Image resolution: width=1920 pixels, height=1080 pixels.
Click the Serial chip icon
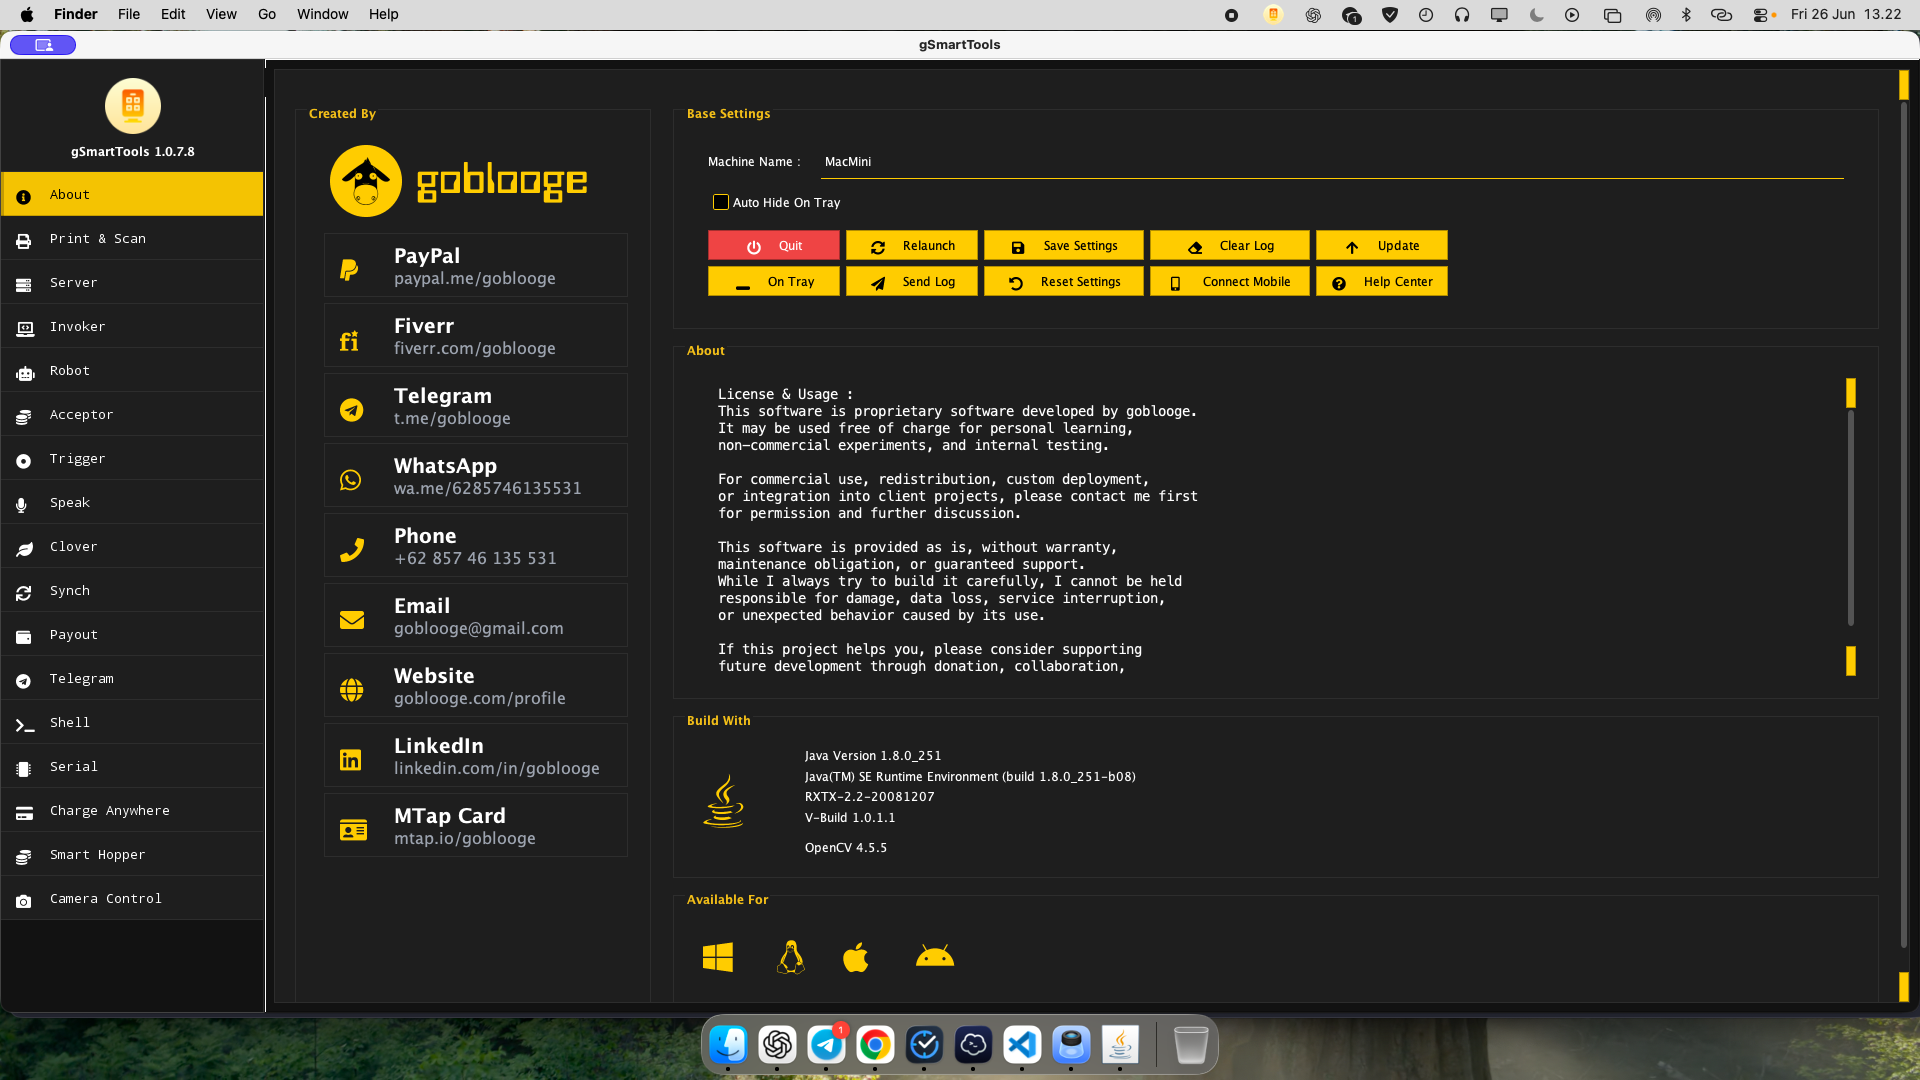[24, 769]
